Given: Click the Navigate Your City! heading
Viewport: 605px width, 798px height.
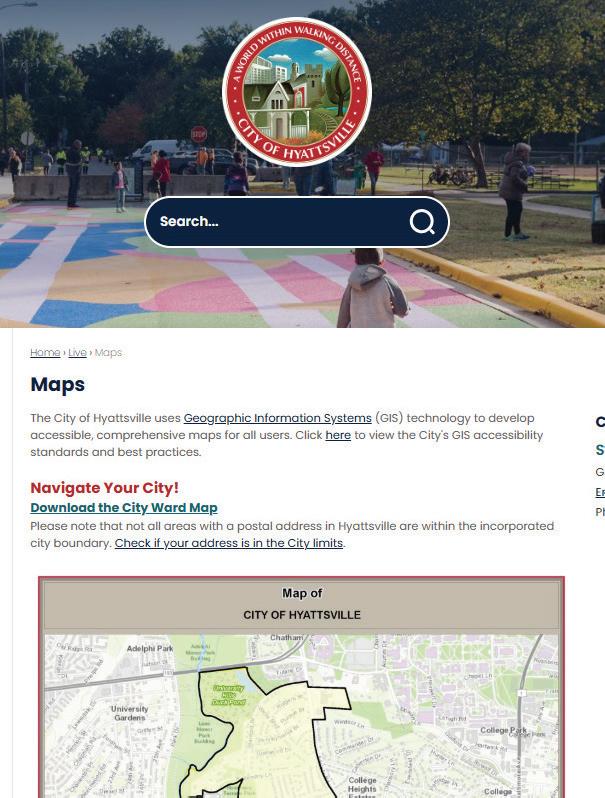Looking at the screenshot, I should (105, 488).
